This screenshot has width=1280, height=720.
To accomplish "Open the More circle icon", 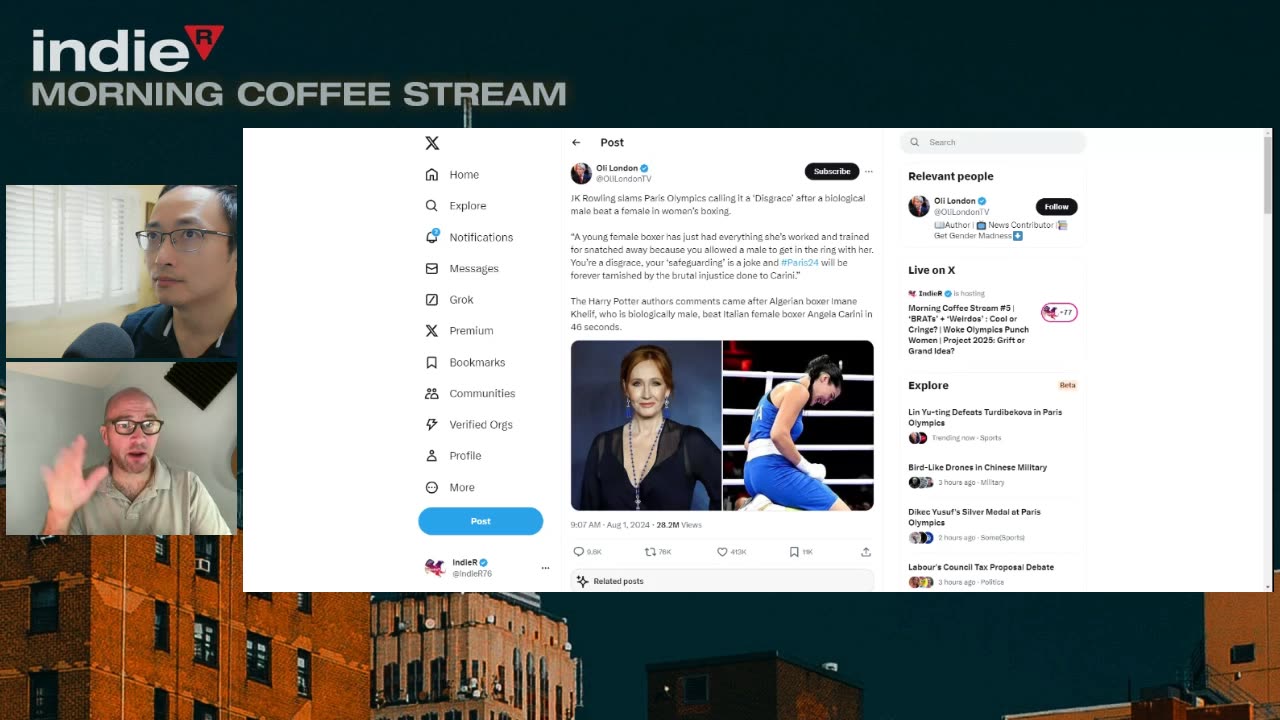I will (432, 487).
